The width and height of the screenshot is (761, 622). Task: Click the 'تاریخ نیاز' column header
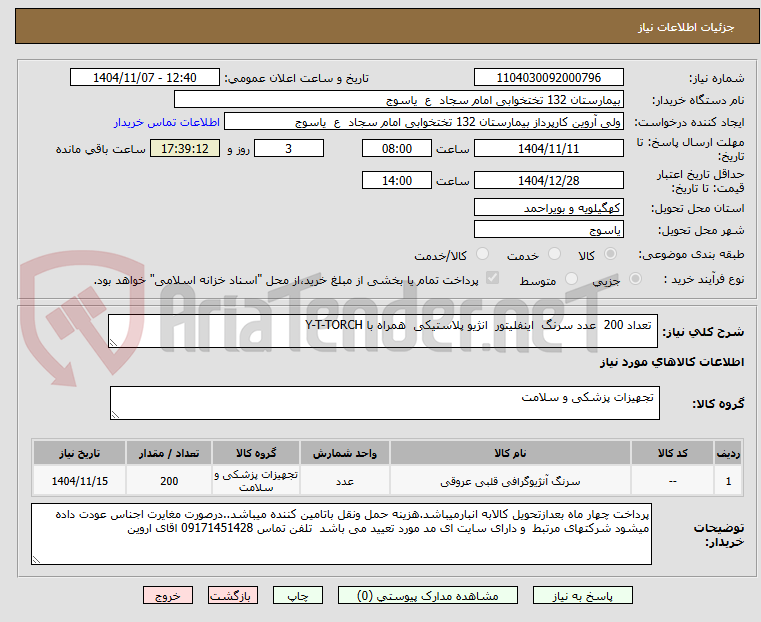coord(80,453)
